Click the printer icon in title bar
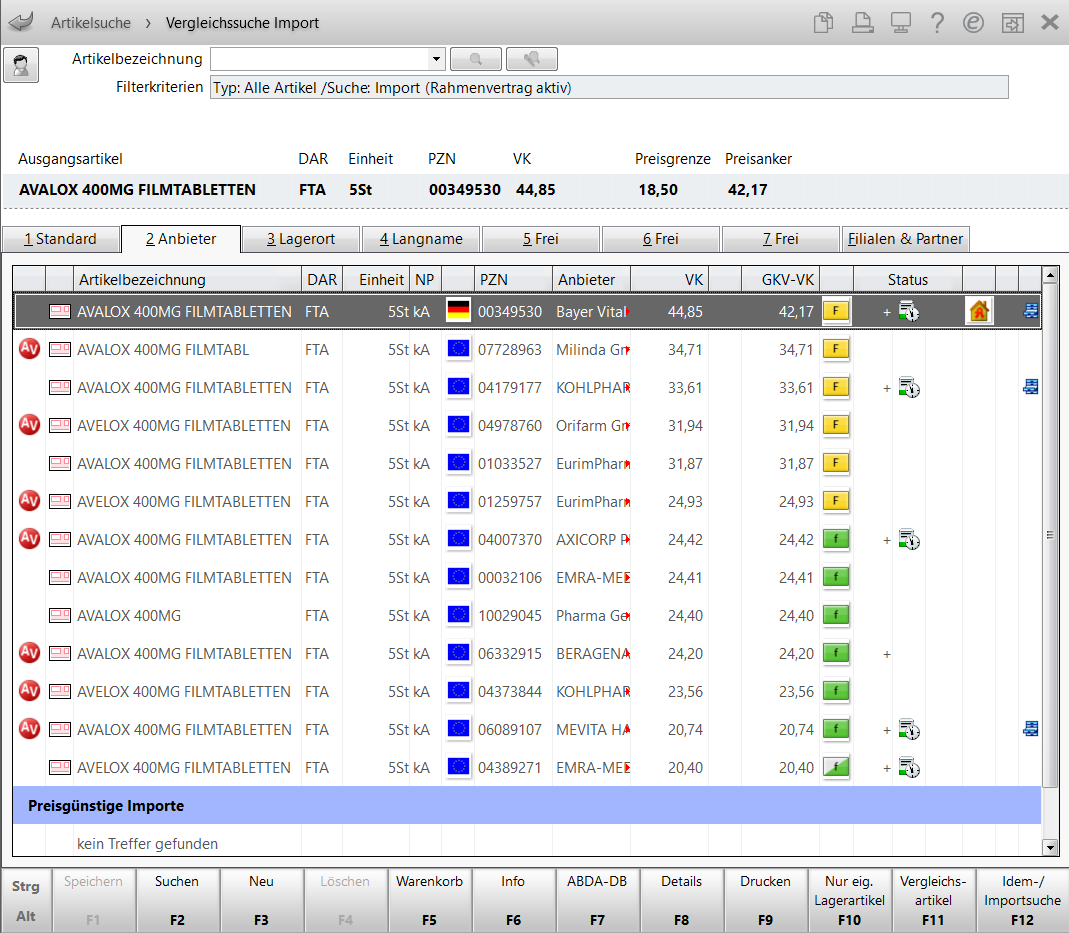 [x=862, y=22]
